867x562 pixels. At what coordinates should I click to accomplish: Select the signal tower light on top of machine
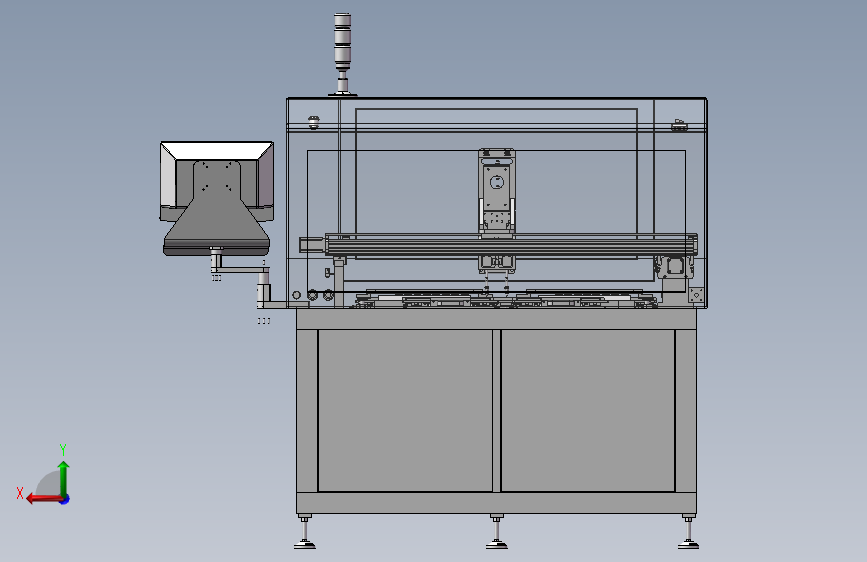[x=343, y=54]
